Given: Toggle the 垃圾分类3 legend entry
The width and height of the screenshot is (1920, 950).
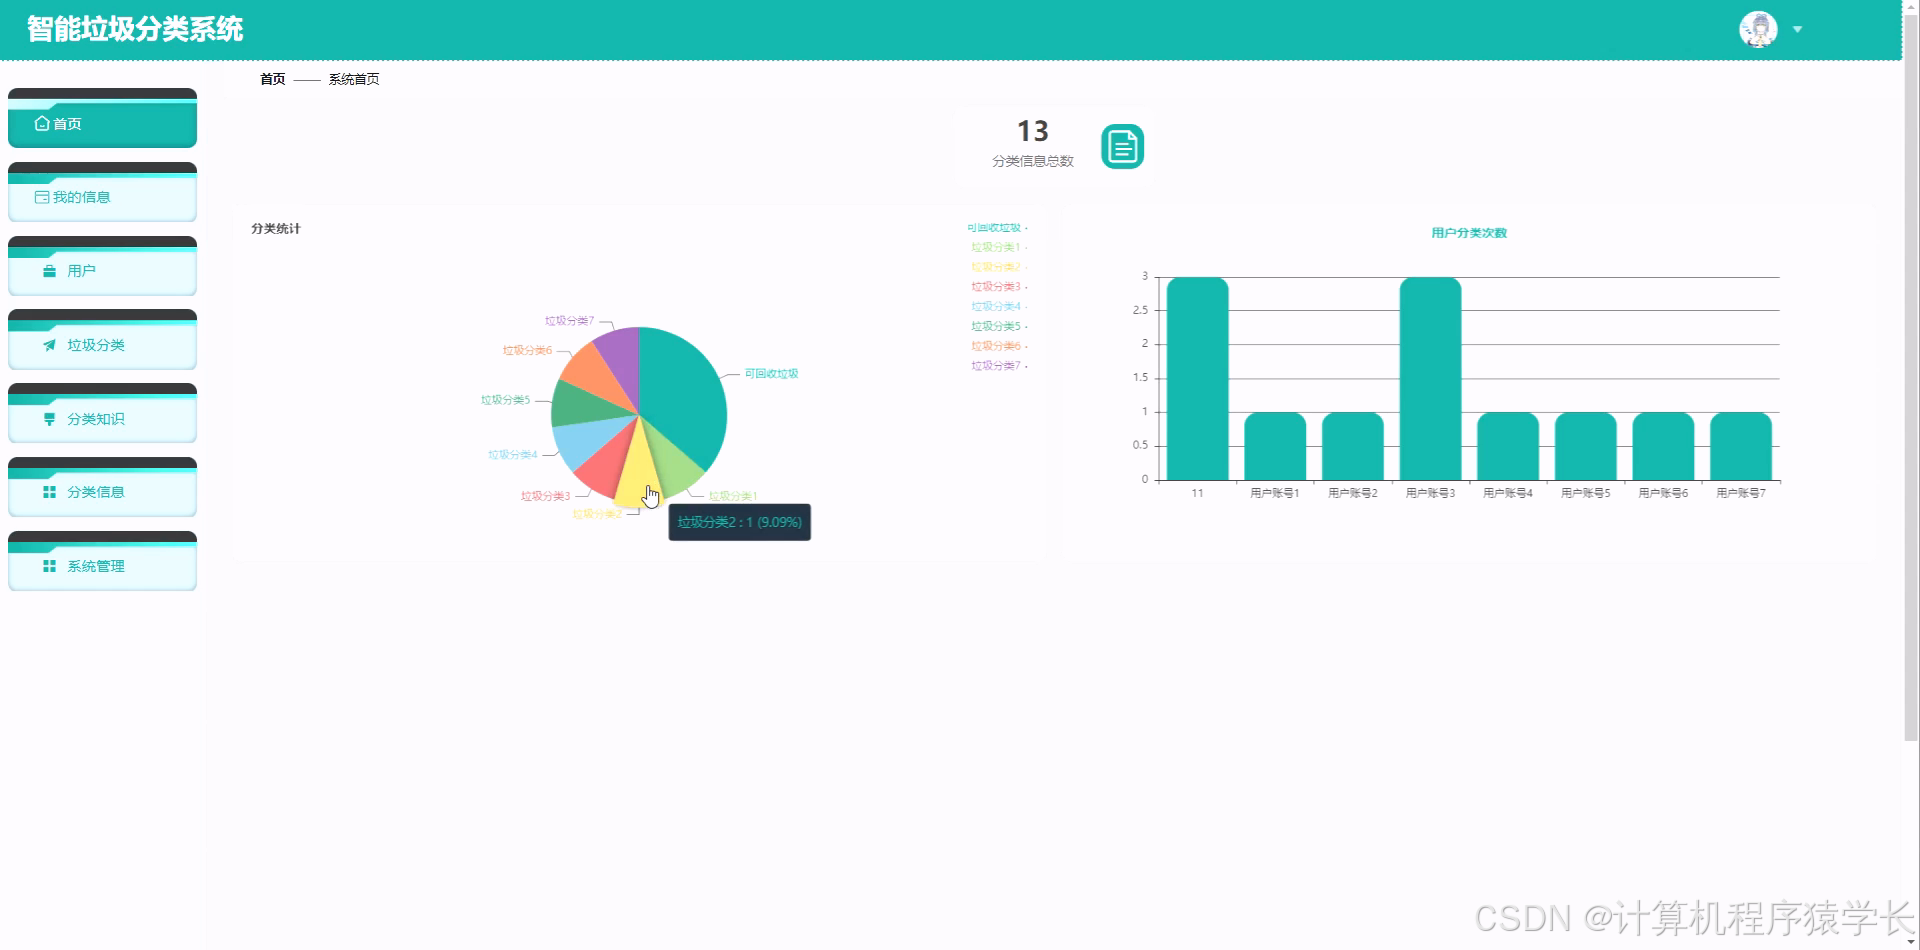Looking at the screenshot, I should point(999,287).
